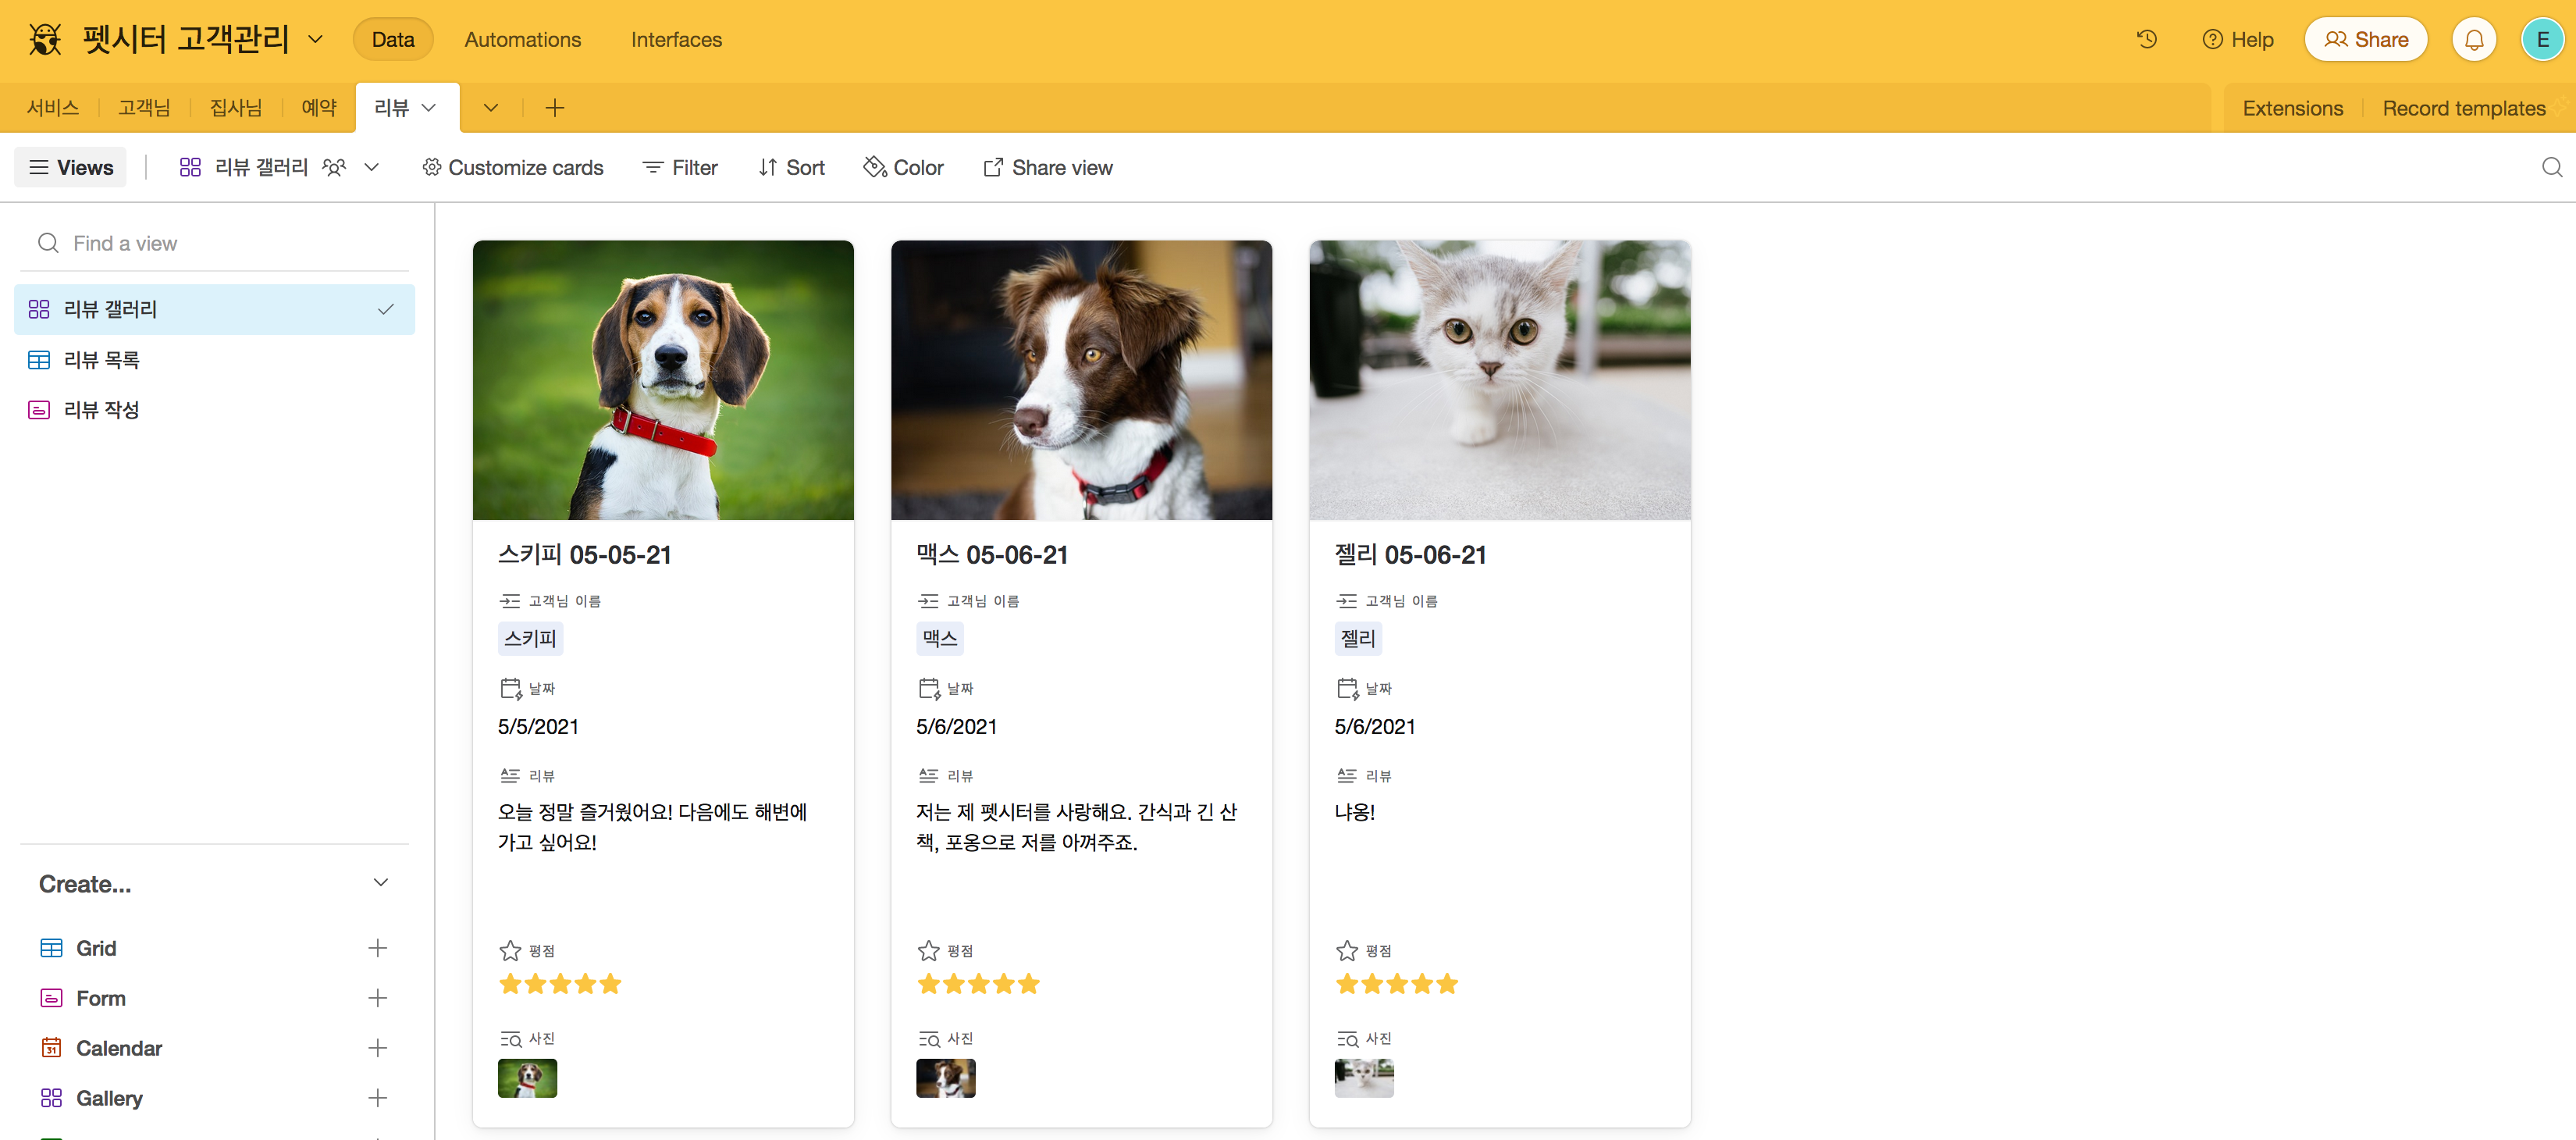The image size is (2576, 1140).
Task: Open the Sort options
Action: (791, 167)
